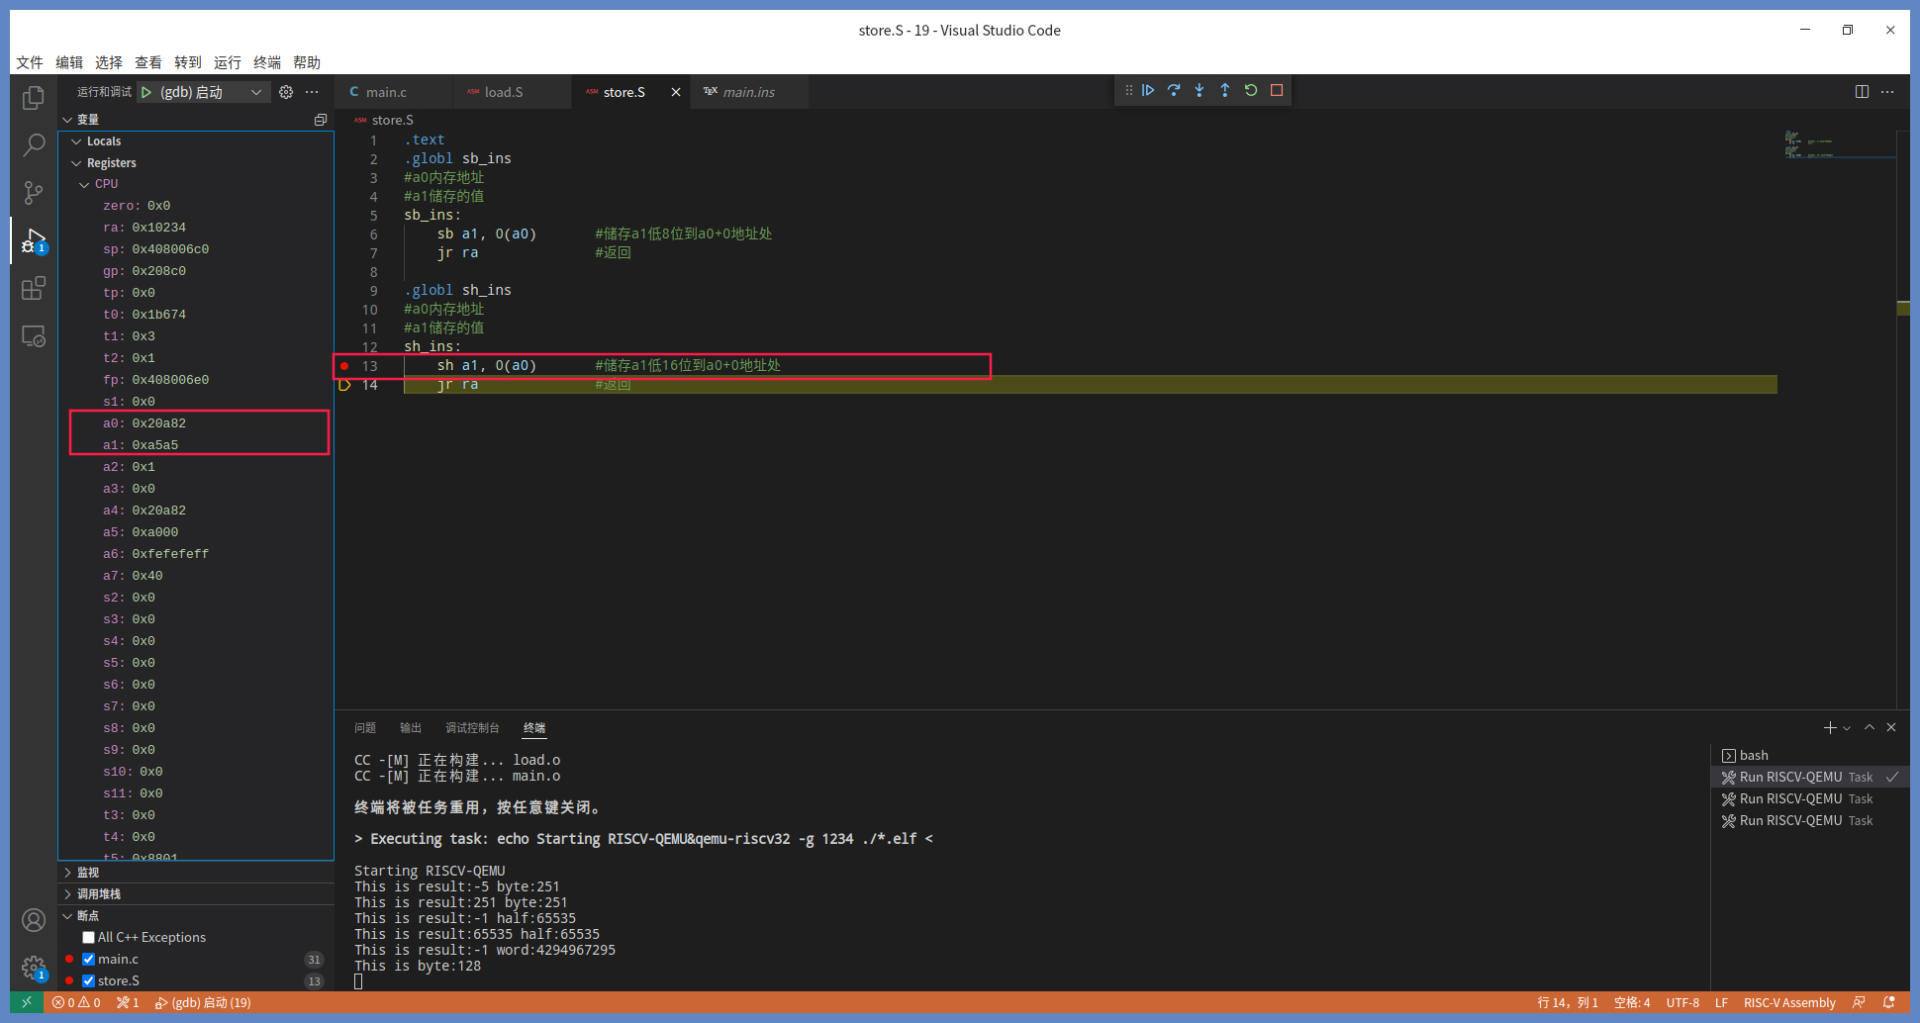
Task: Click the breakpoint dot on line 13
Action: 345,366
